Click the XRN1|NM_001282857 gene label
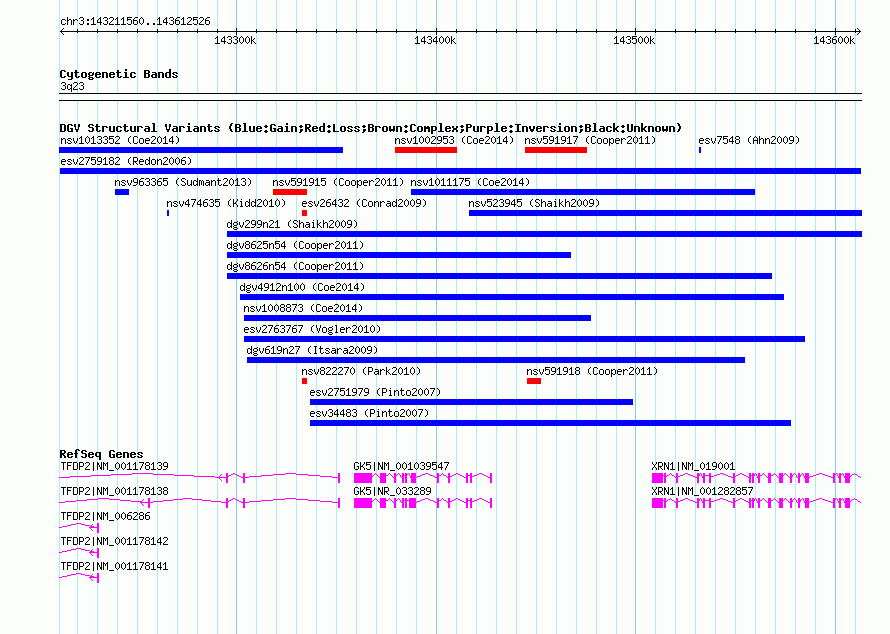Viewport: 890px width, 634px height. tap(702, 492)
